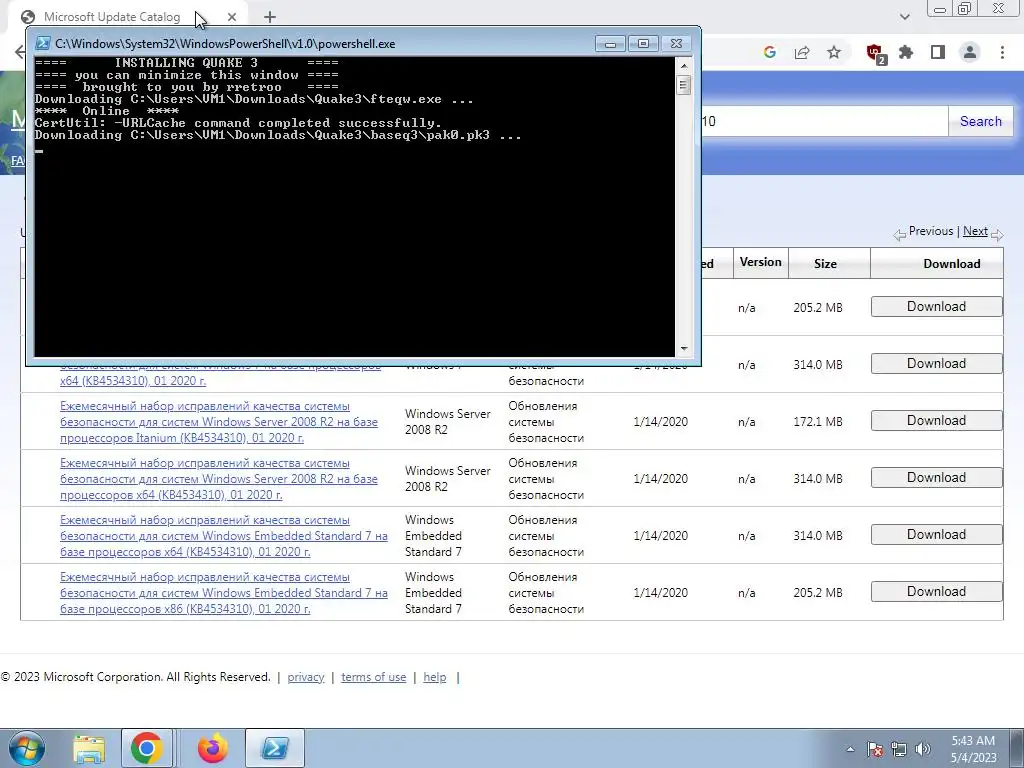Viewport: 1024px width, 768px height.
Task: Click the 172.1 MB size cell
Action: click(818, 422)
